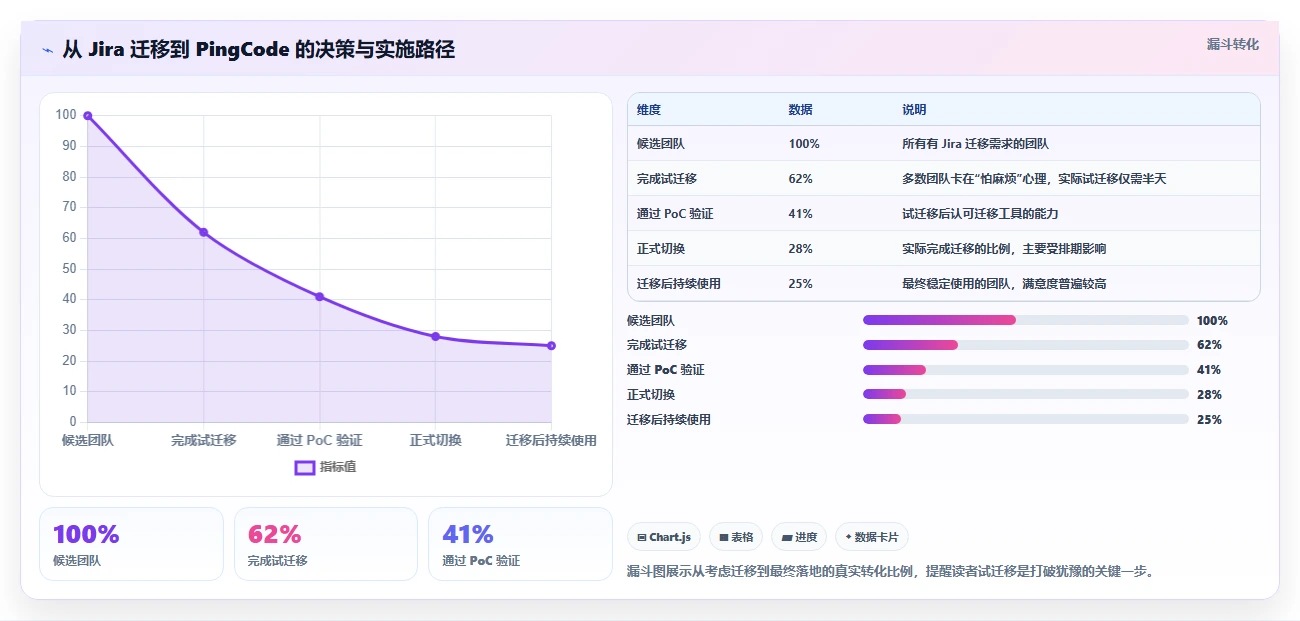Click the description mentioning 主要受排期影响

1004,249
